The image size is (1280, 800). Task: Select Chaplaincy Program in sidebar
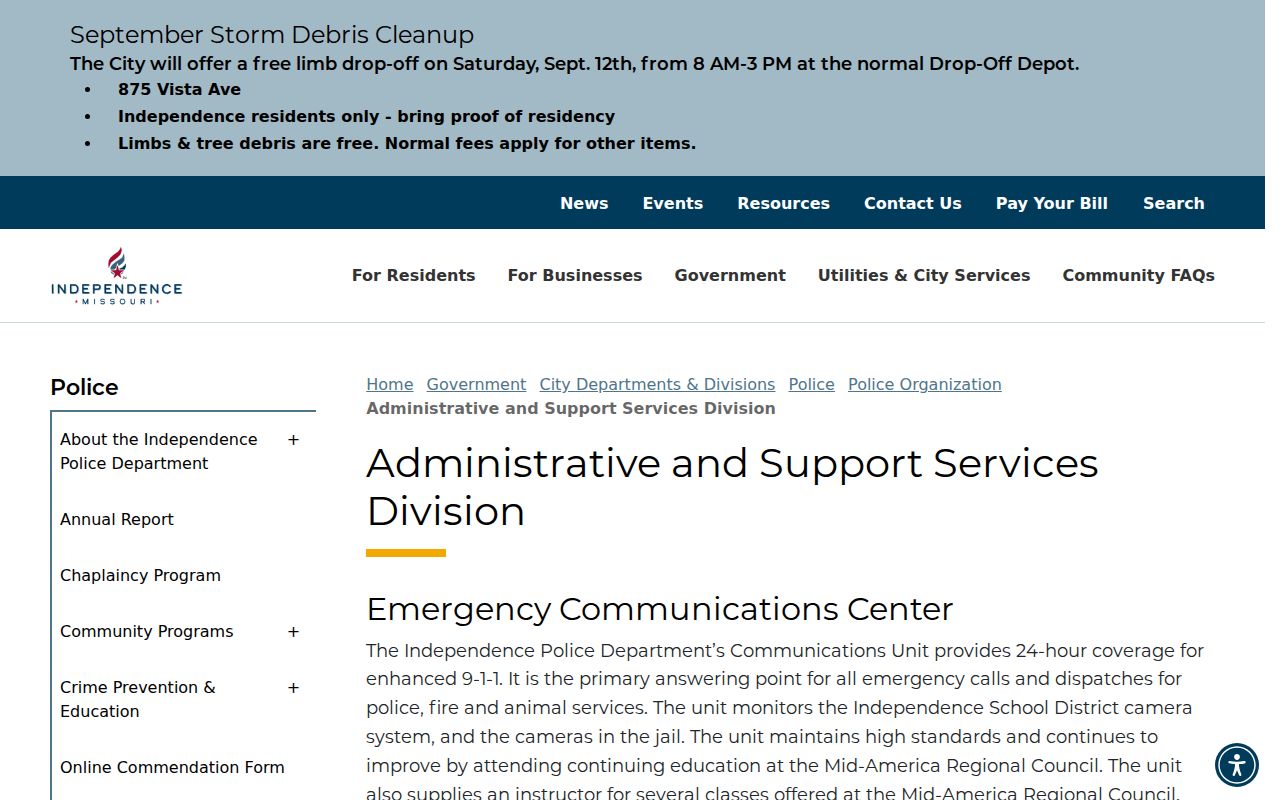[140, 576]
